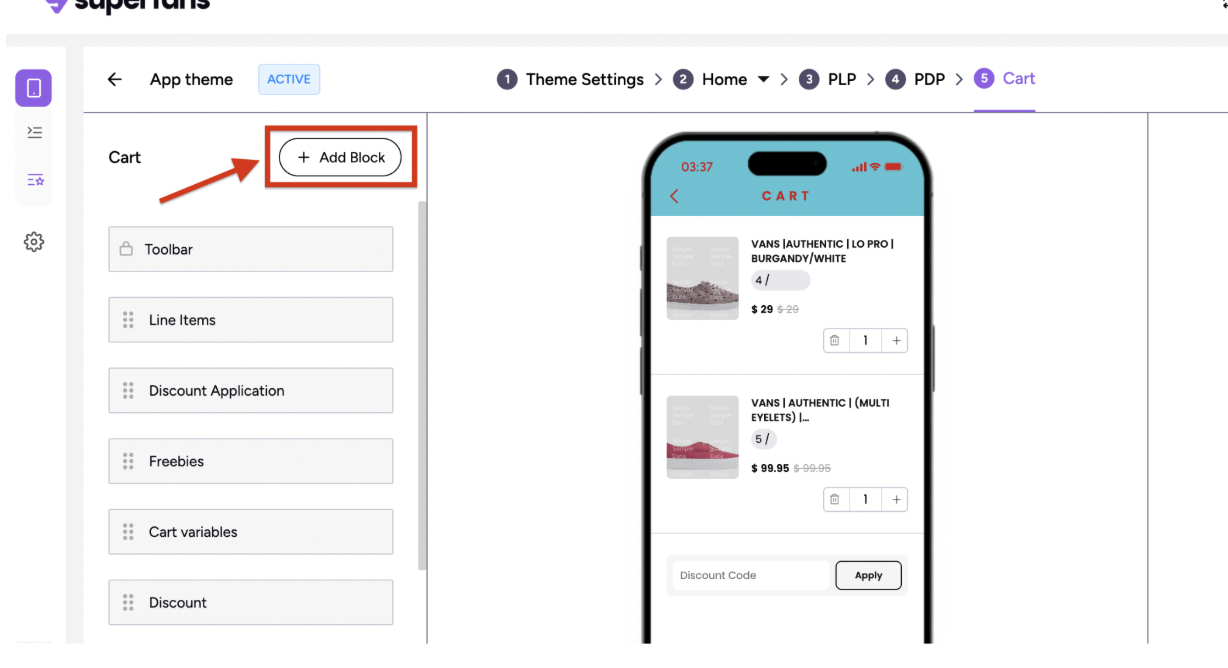Open the indented list icon in sidebar

click(x=34, y=132)
